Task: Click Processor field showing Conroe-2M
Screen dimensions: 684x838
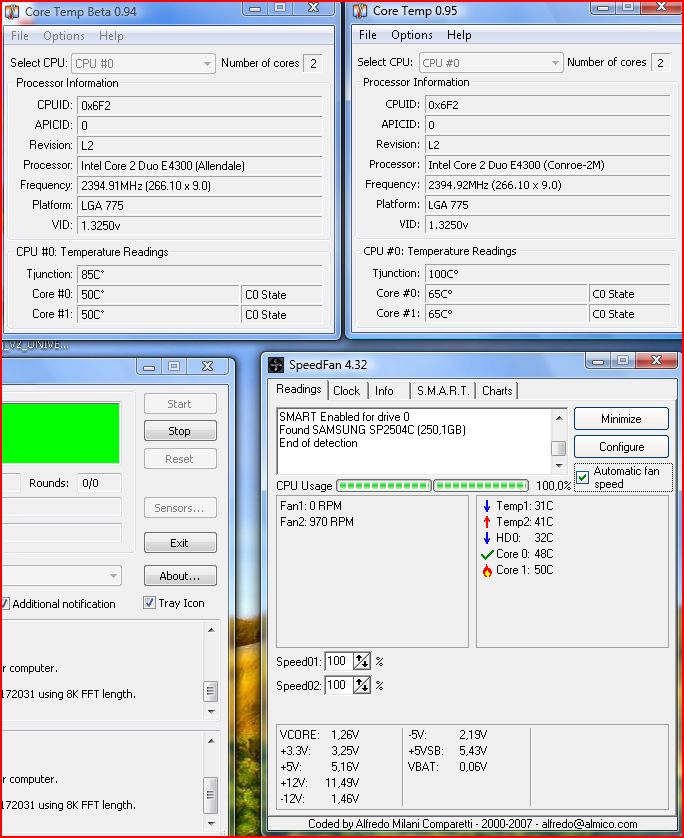Action: point(548,165)
